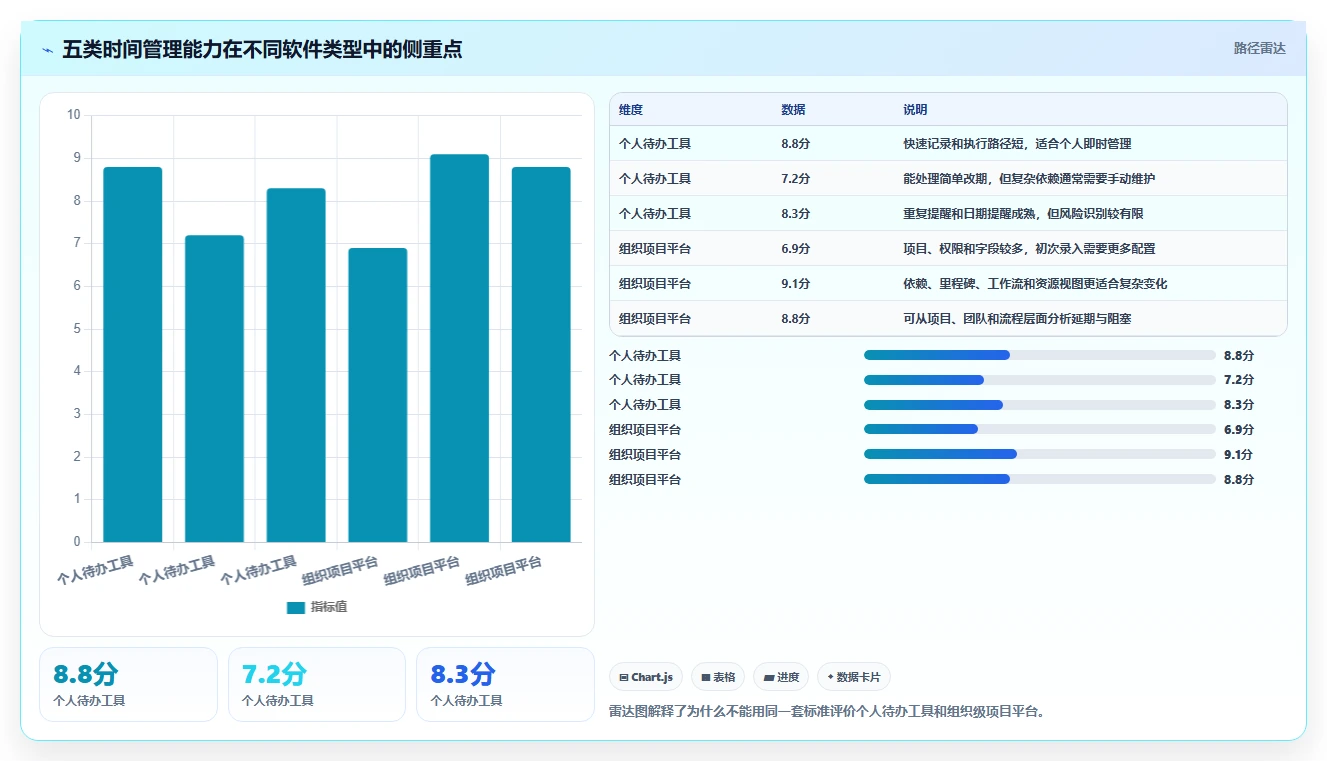Click the shortest chart bar at 6.9
Image resolution: width=1327 pixels, height=761 pixels.
click(x=378, y=395)
